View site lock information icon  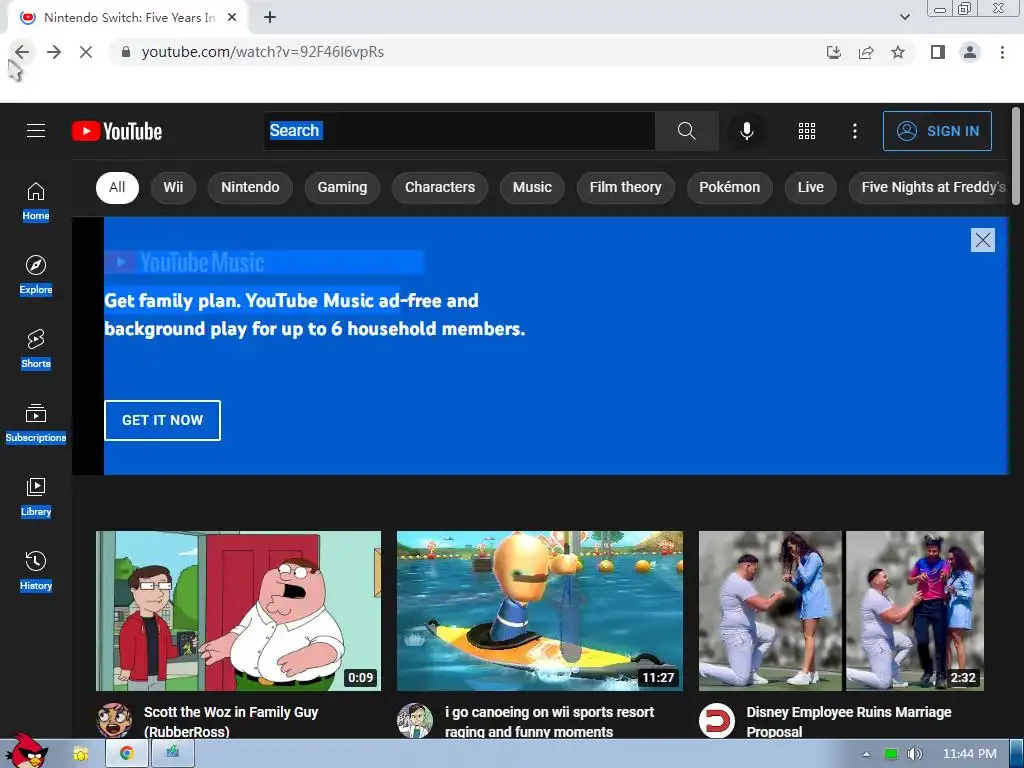click(126, 52)
